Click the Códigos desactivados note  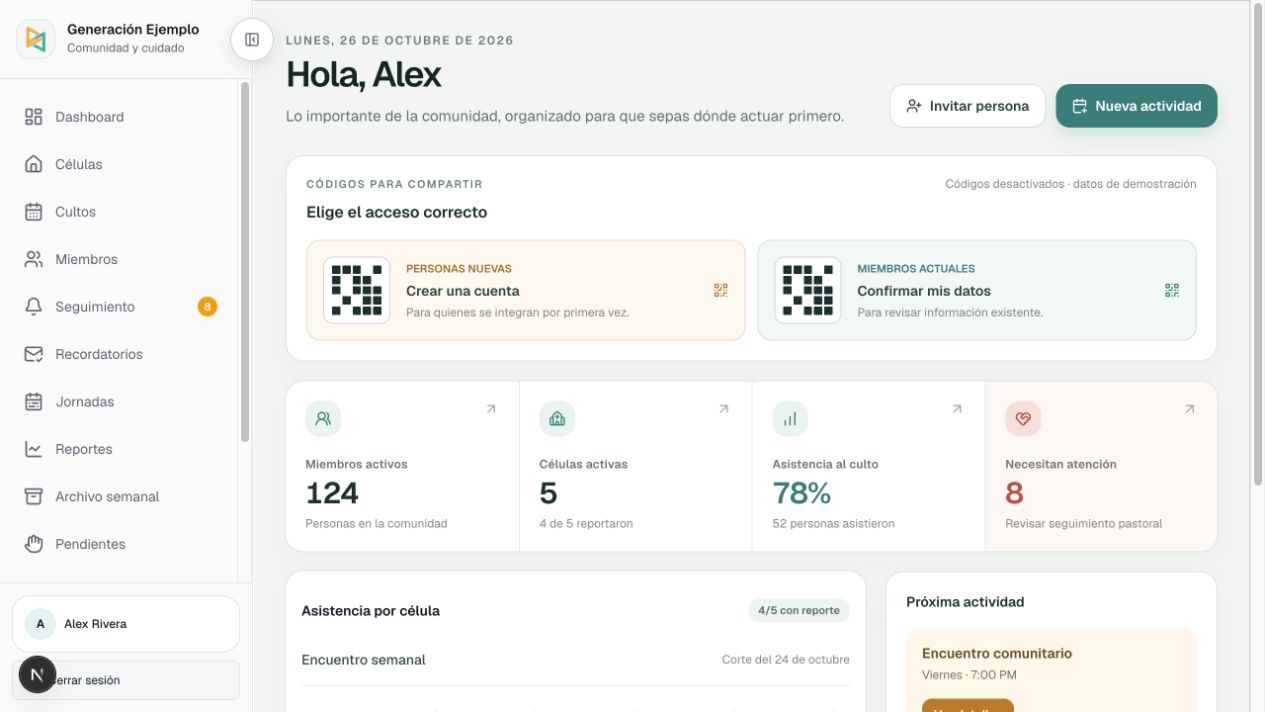coord(1071,184)
